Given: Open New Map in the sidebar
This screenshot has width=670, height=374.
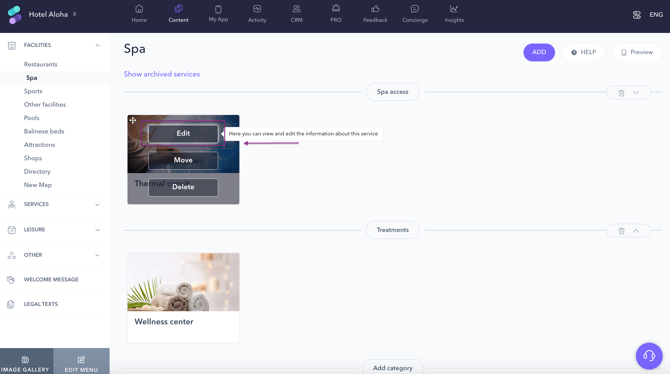Looking at the screenshot, I should [38, 185].
